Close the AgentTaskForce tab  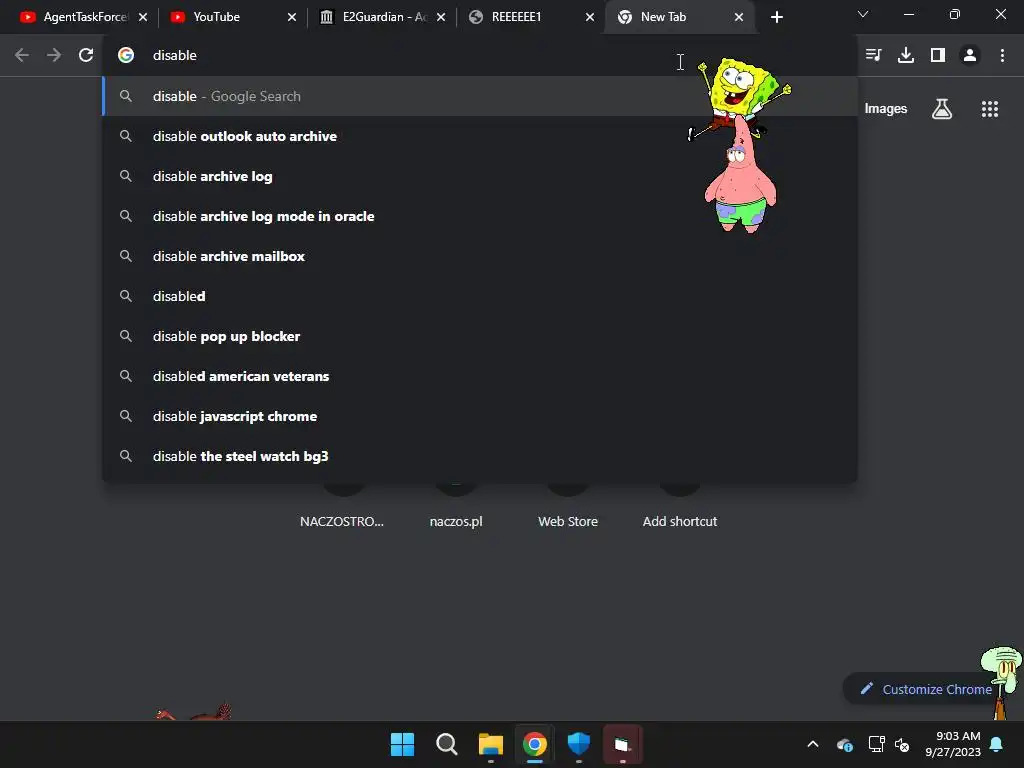coord(143,17)
